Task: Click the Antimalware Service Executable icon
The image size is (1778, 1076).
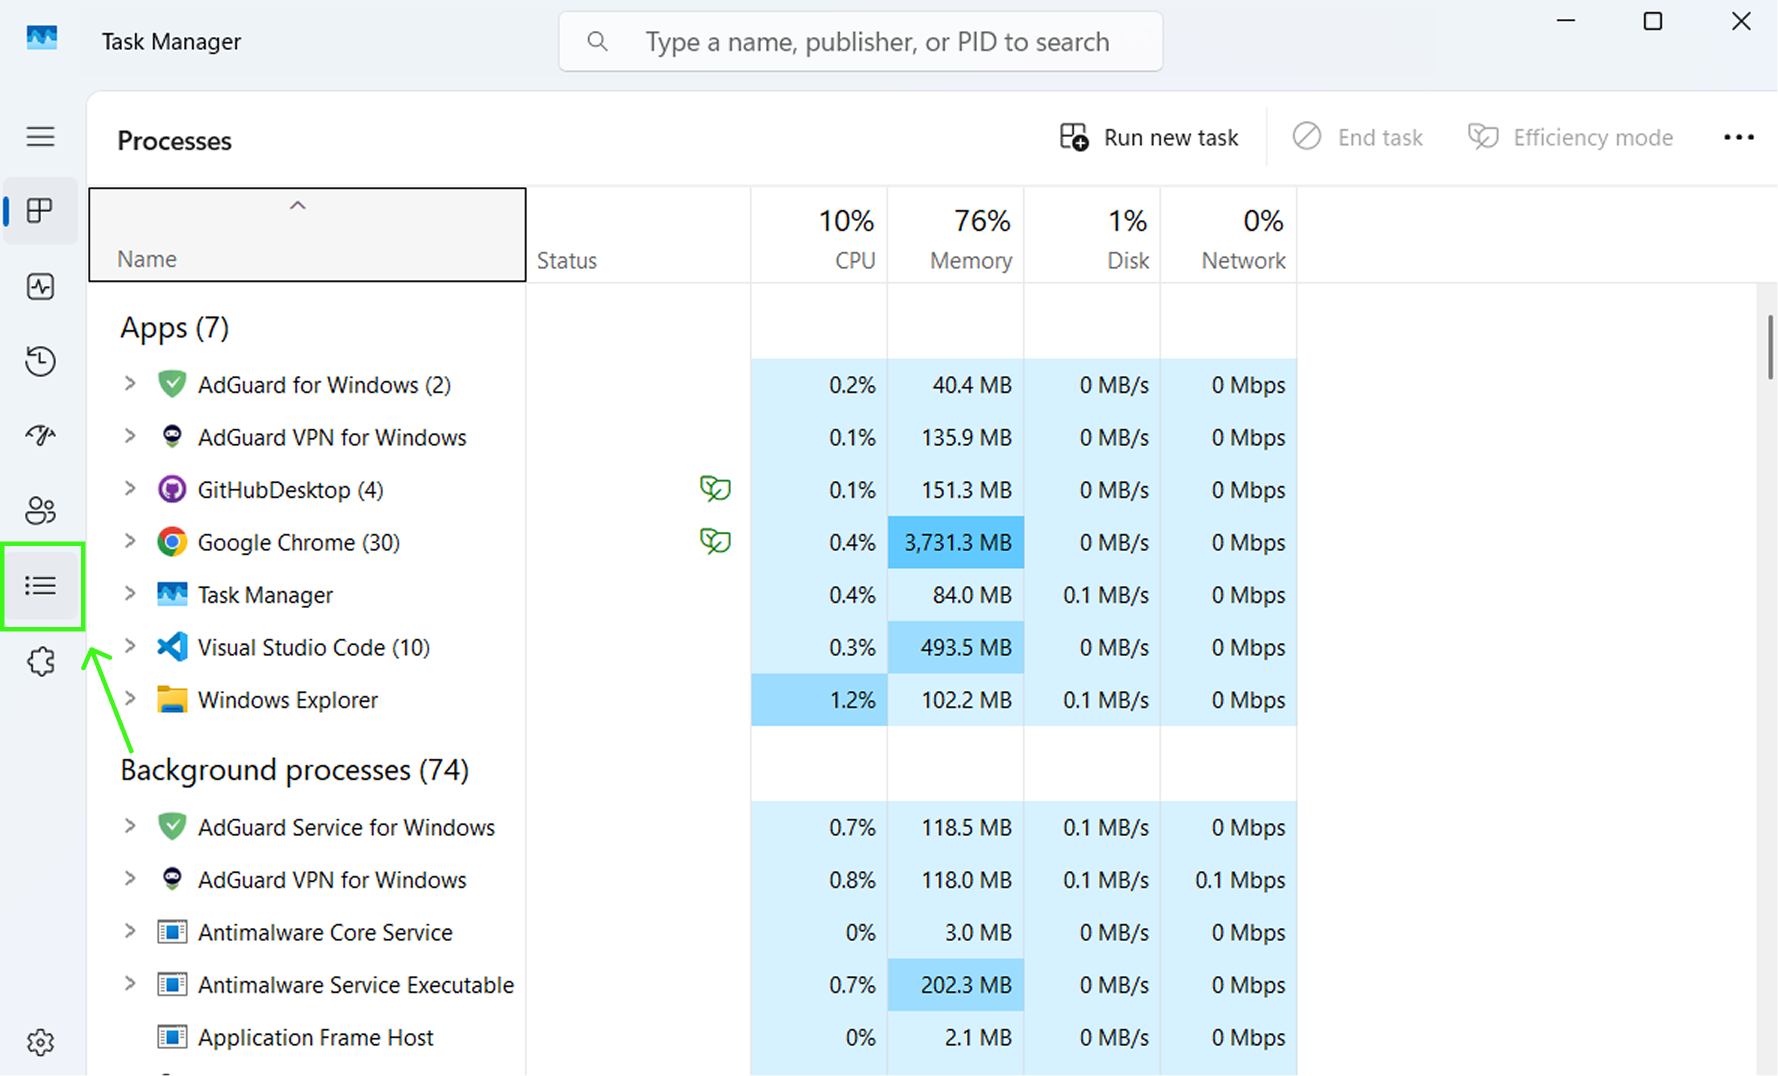Action: 172,984
